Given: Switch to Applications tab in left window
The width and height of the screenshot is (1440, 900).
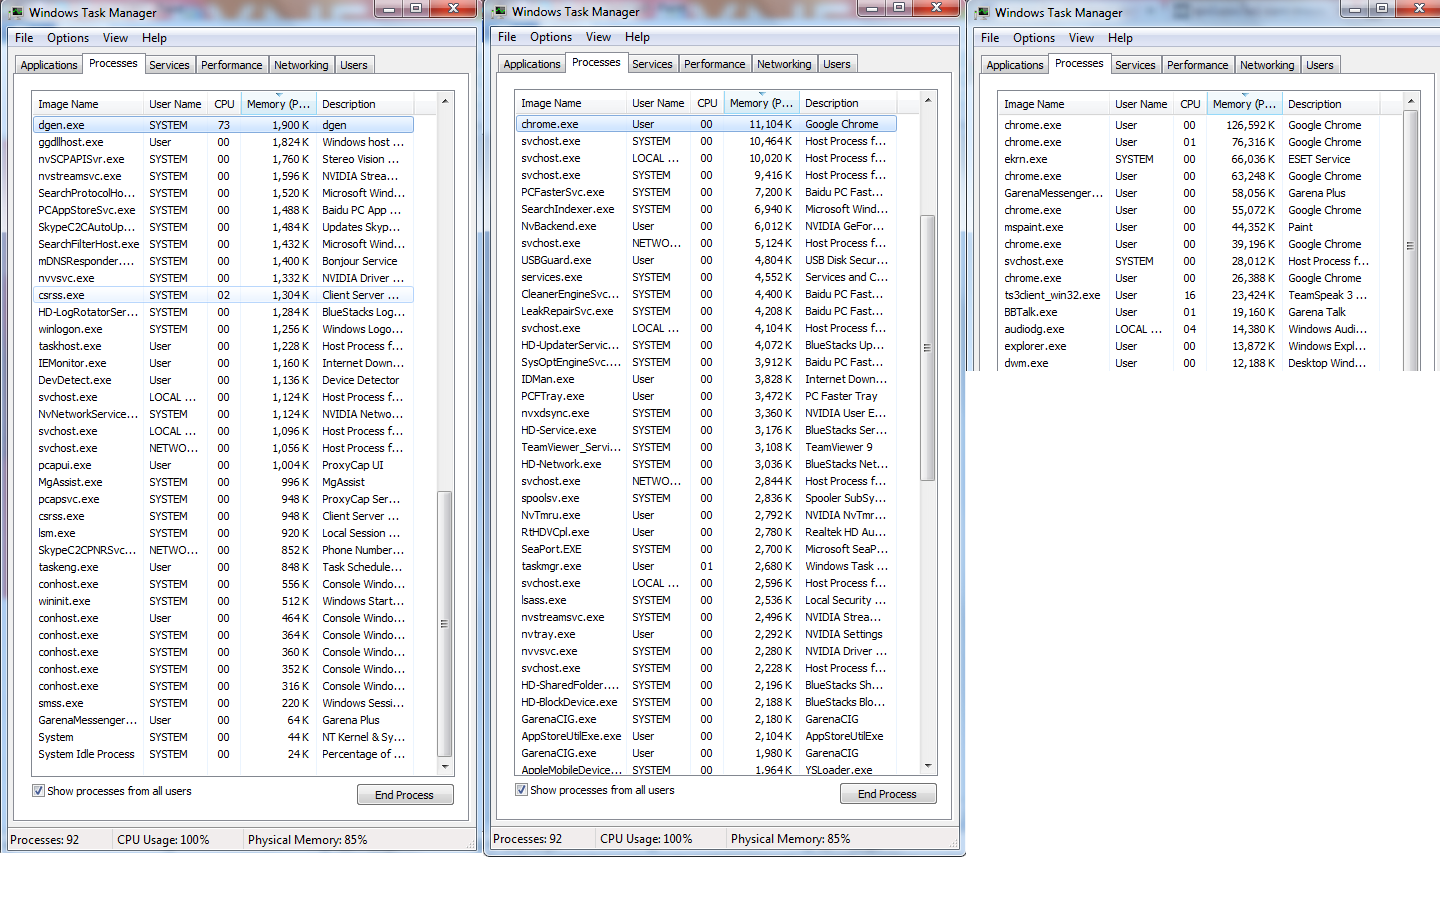Looking at the screenshot, I should pyautogui.click(x=49, y=65).
